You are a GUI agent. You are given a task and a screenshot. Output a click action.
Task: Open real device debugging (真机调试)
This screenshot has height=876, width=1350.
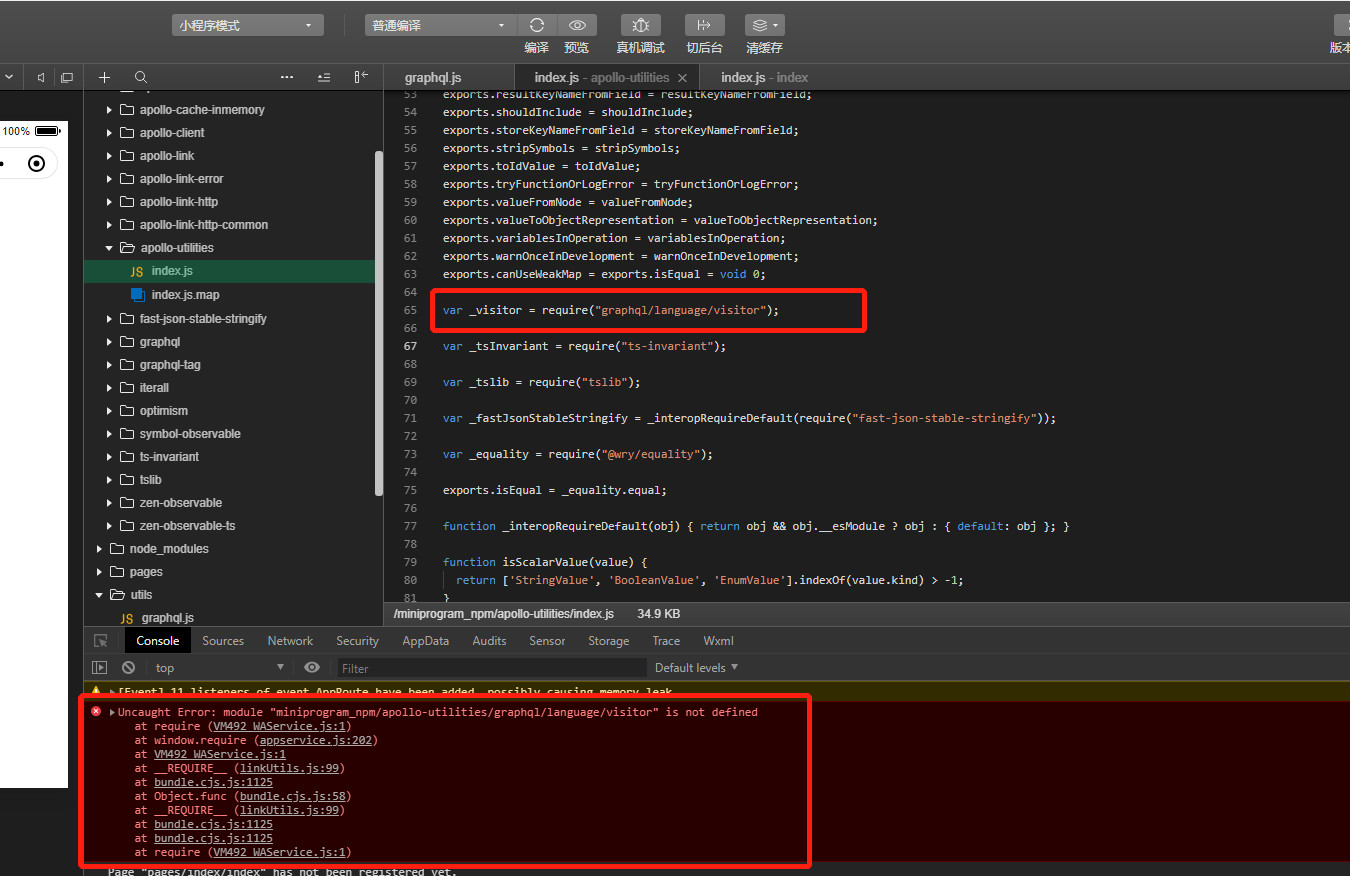click(x=640, y=25)
